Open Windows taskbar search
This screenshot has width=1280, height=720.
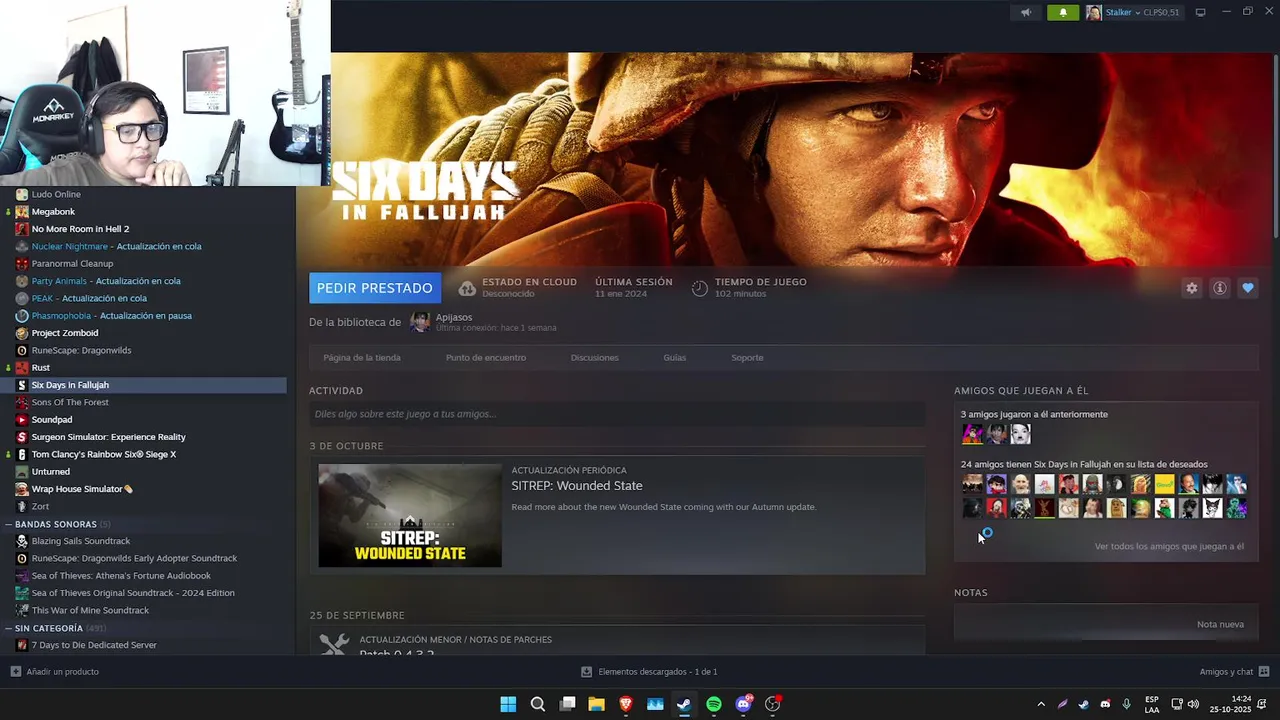point(537,704)
